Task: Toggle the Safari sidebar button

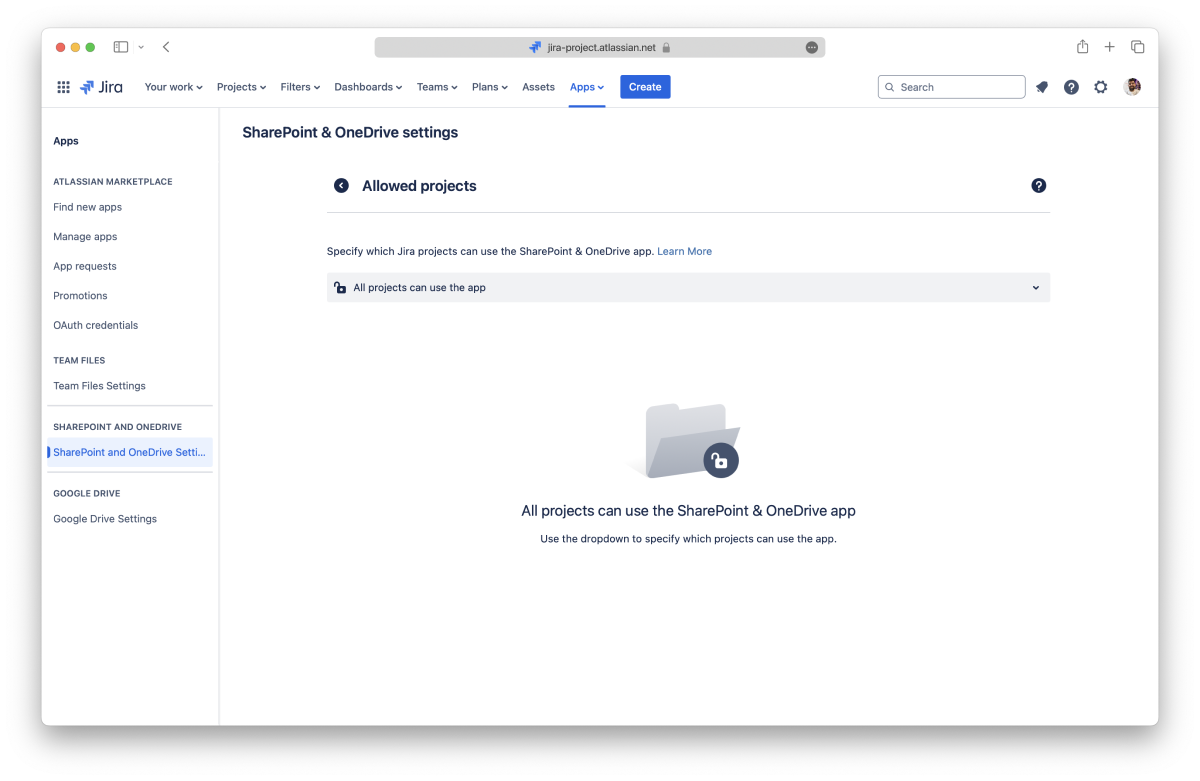Action: pyautogui.click(x=121, y=47)
